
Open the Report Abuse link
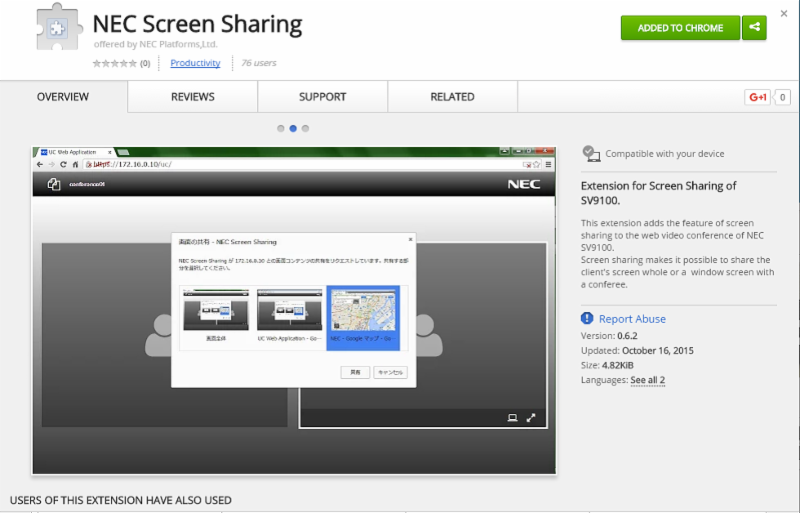632,319
